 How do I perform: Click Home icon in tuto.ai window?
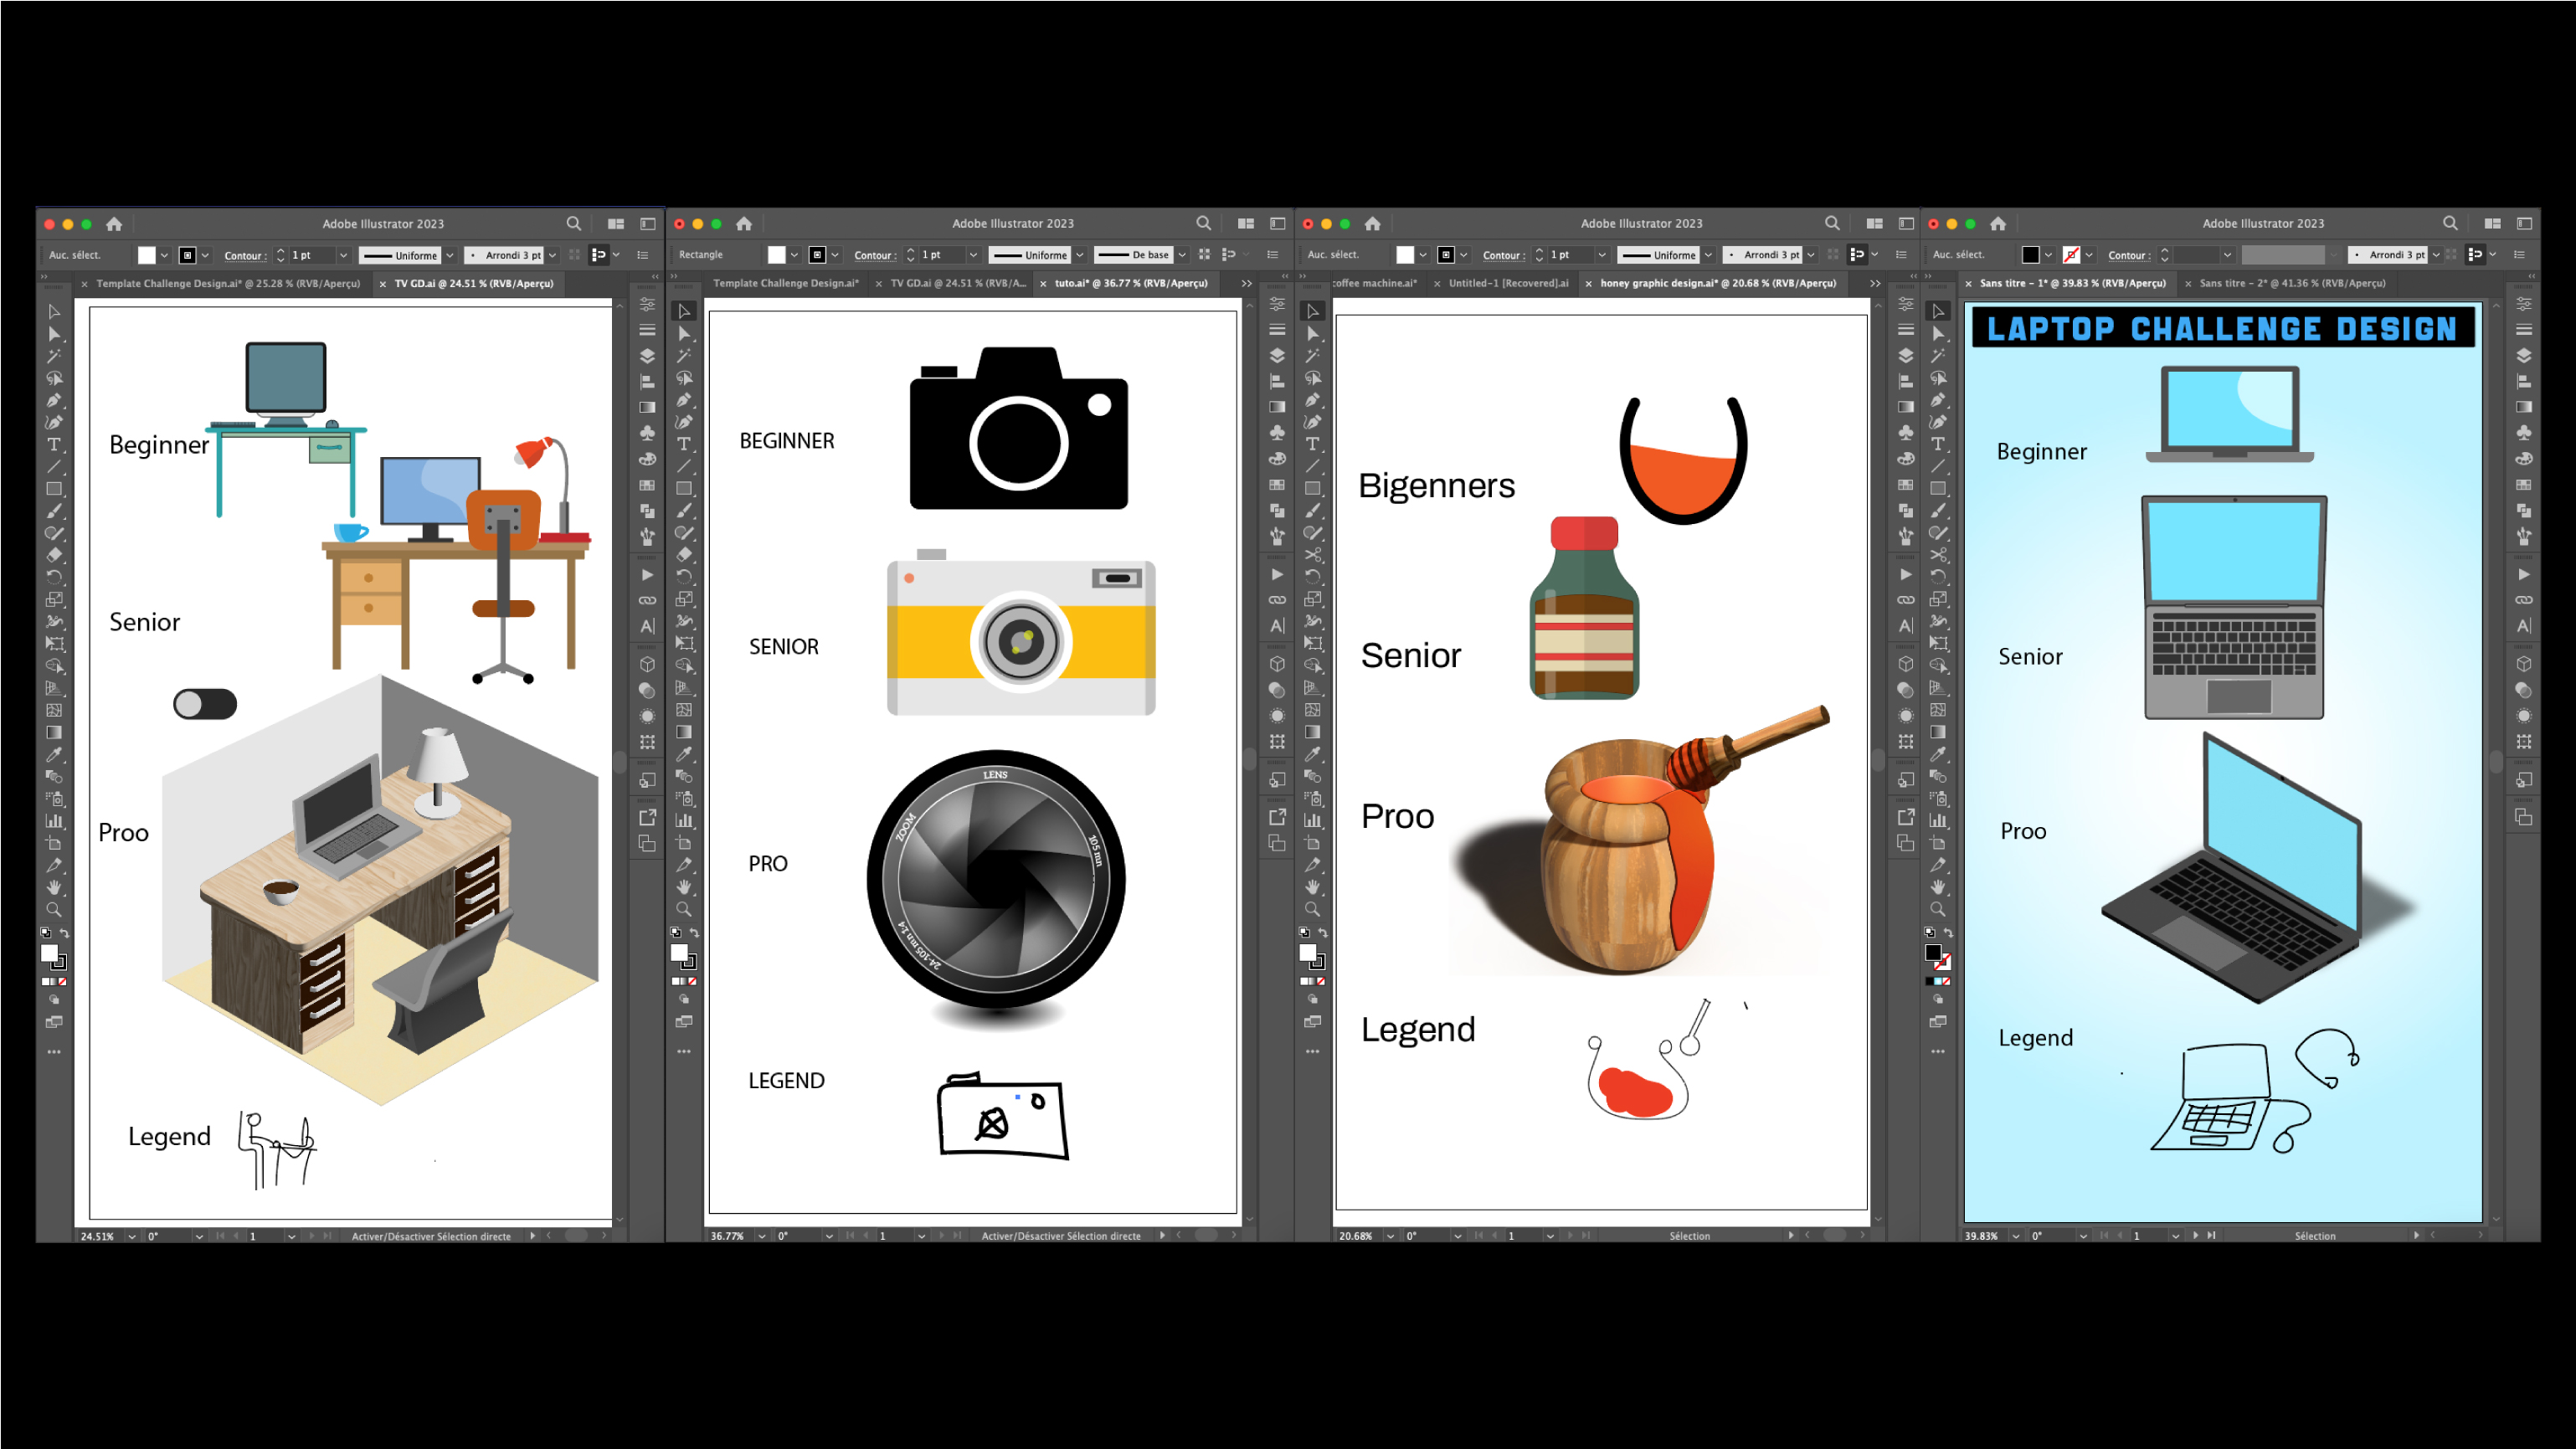744,223
